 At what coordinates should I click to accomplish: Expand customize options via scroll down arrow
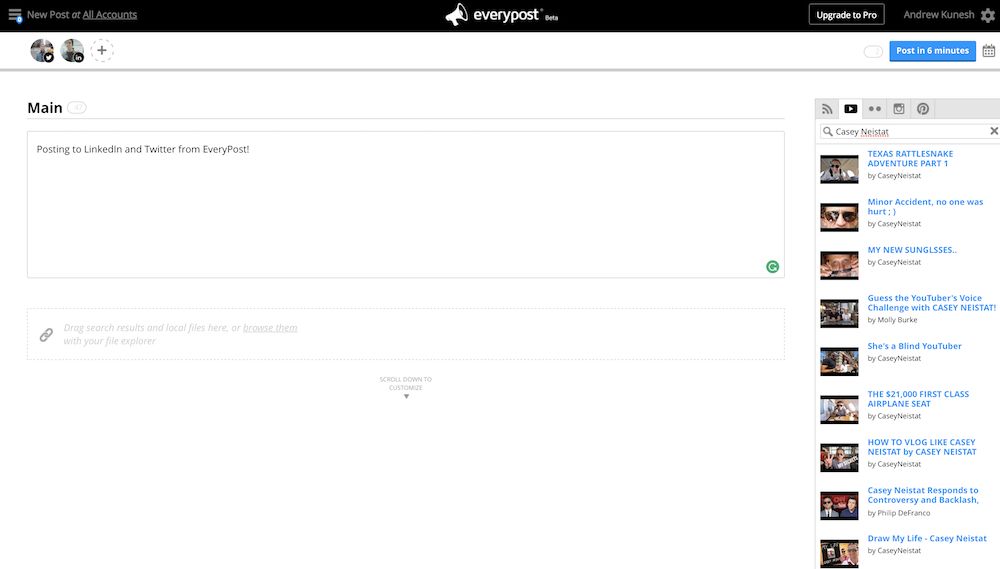pos(406,397)
